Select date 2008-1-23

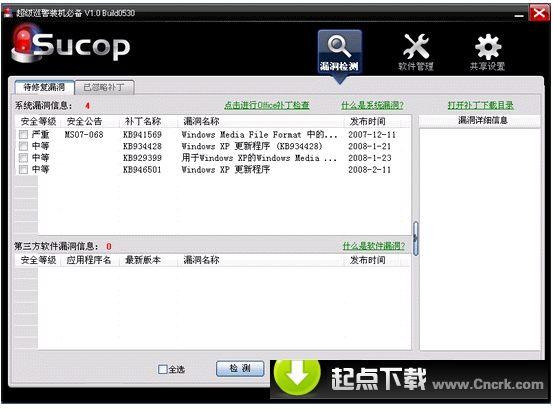370,158
